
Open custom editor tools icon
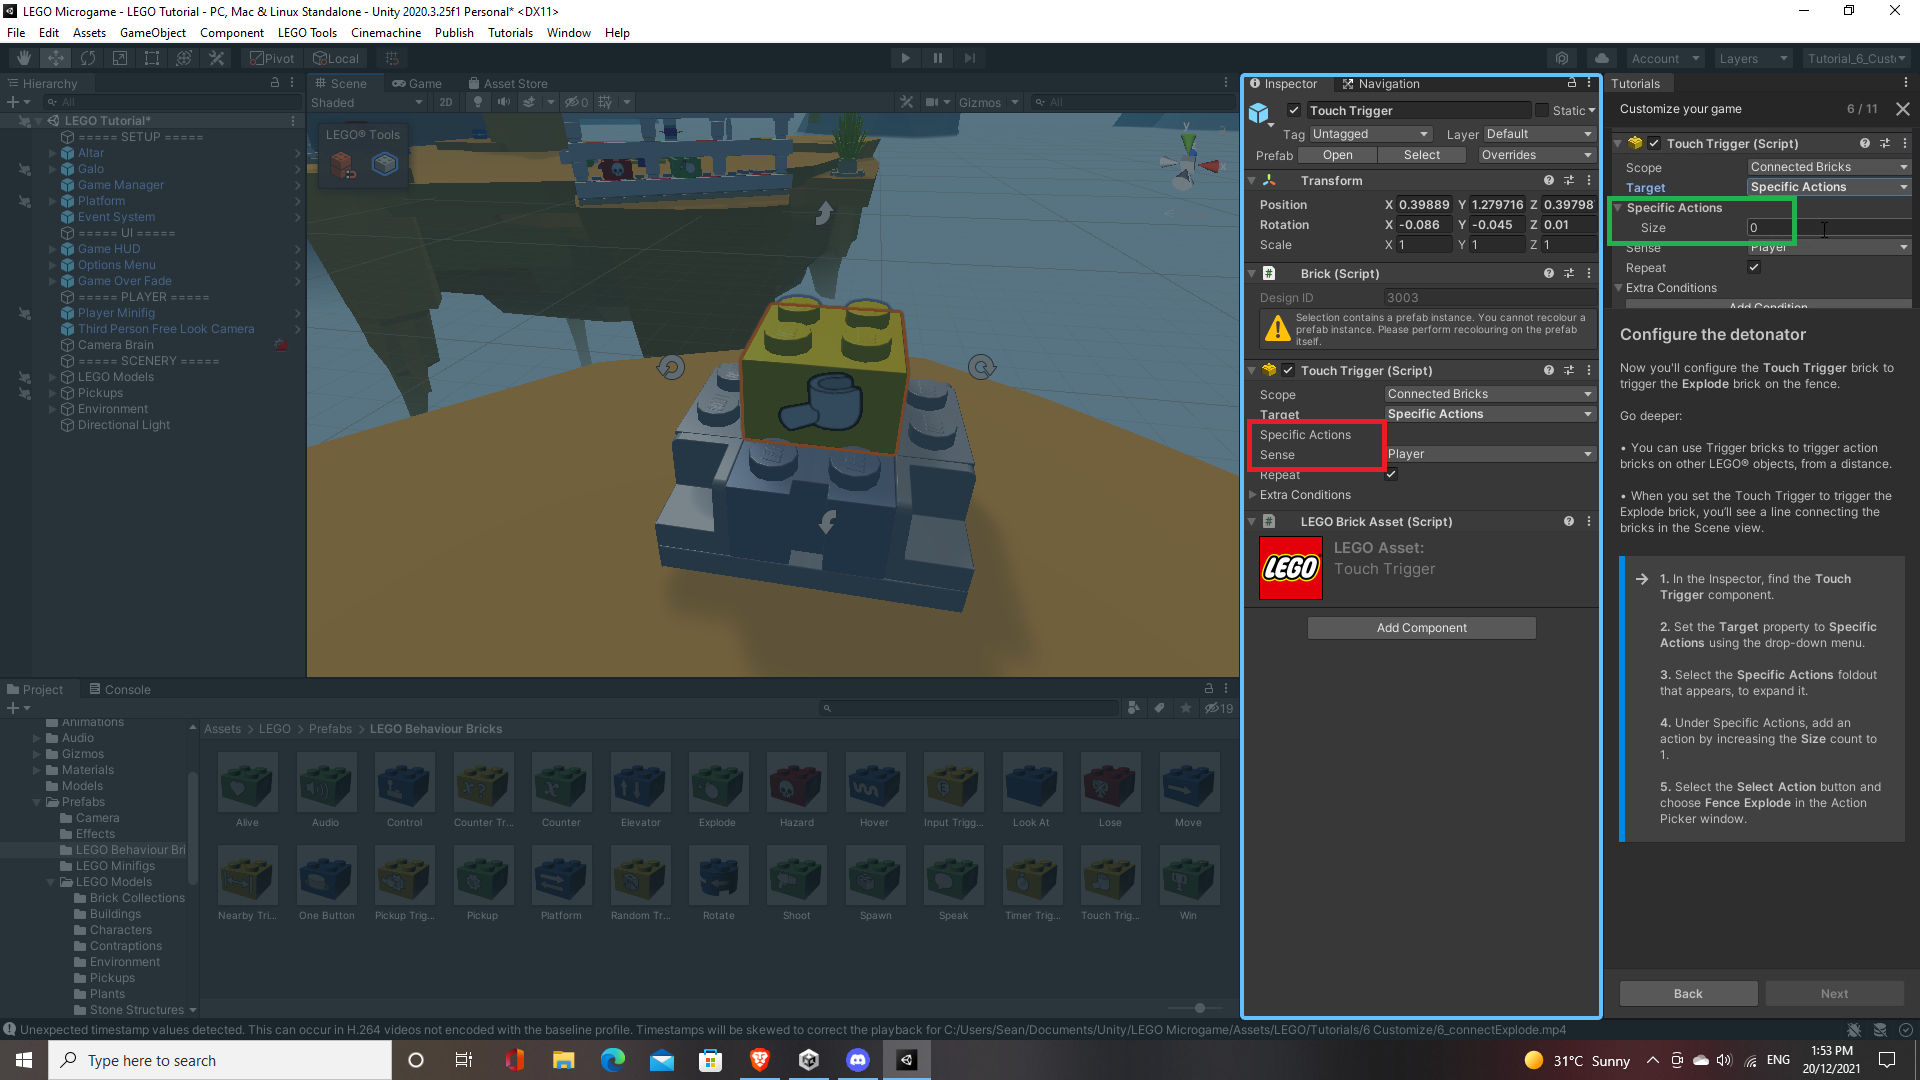click(x=216, y=58)
